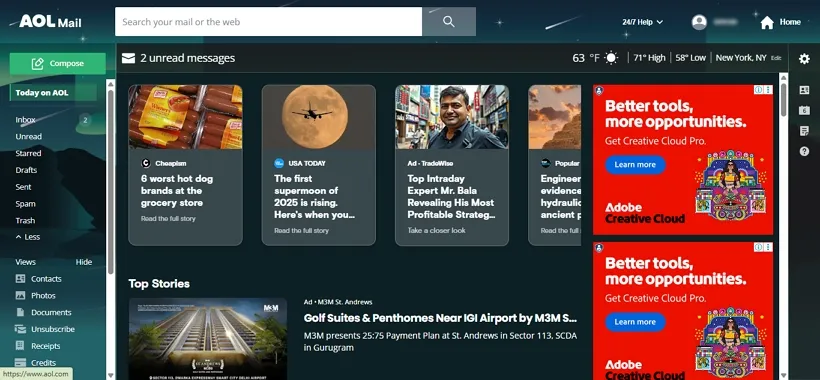Click Learn more on top Adobe ad
Screen dimensions: 820x380
(635, 165)
